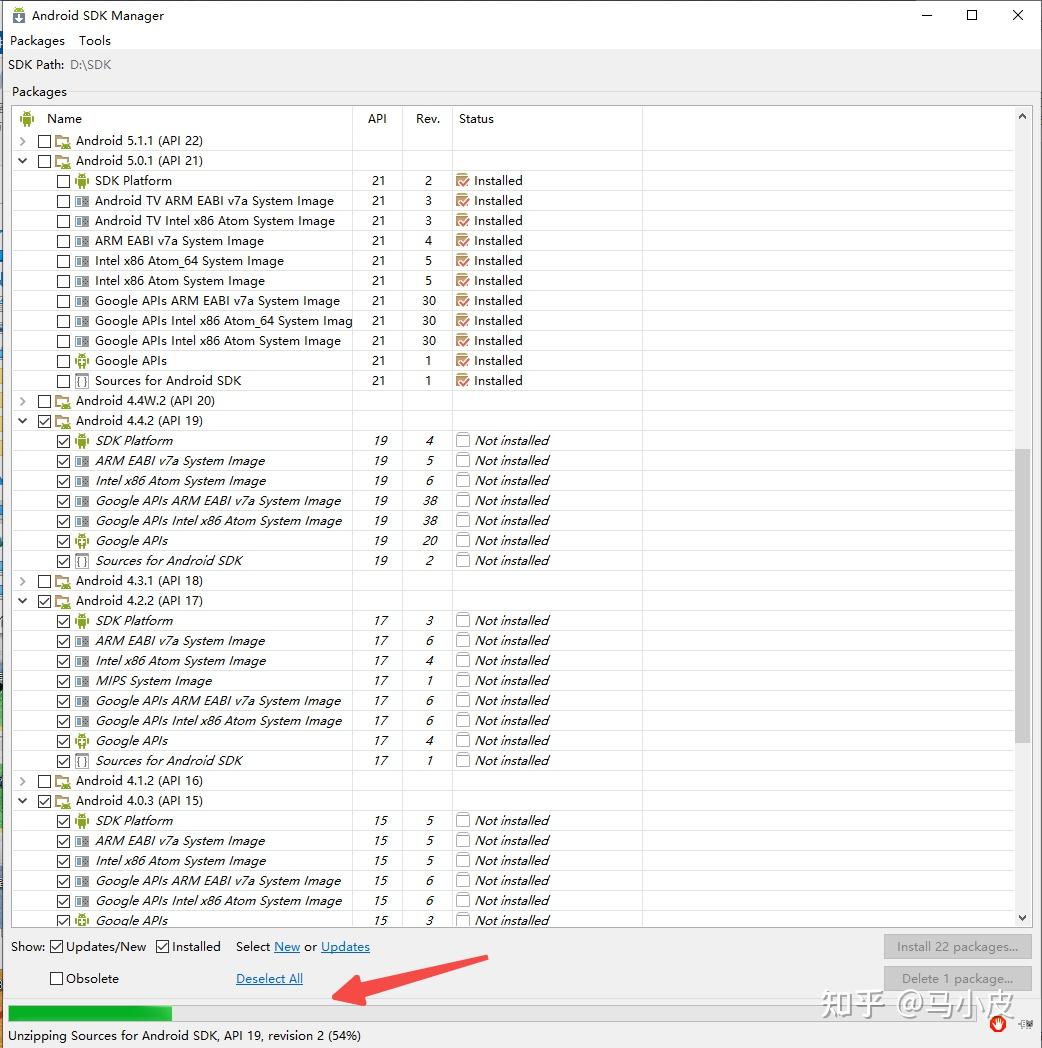1042x1048 pixels.
Task: Collapse the Android 4.4.2 (API 19) group
Action: [x=23, y=421]
